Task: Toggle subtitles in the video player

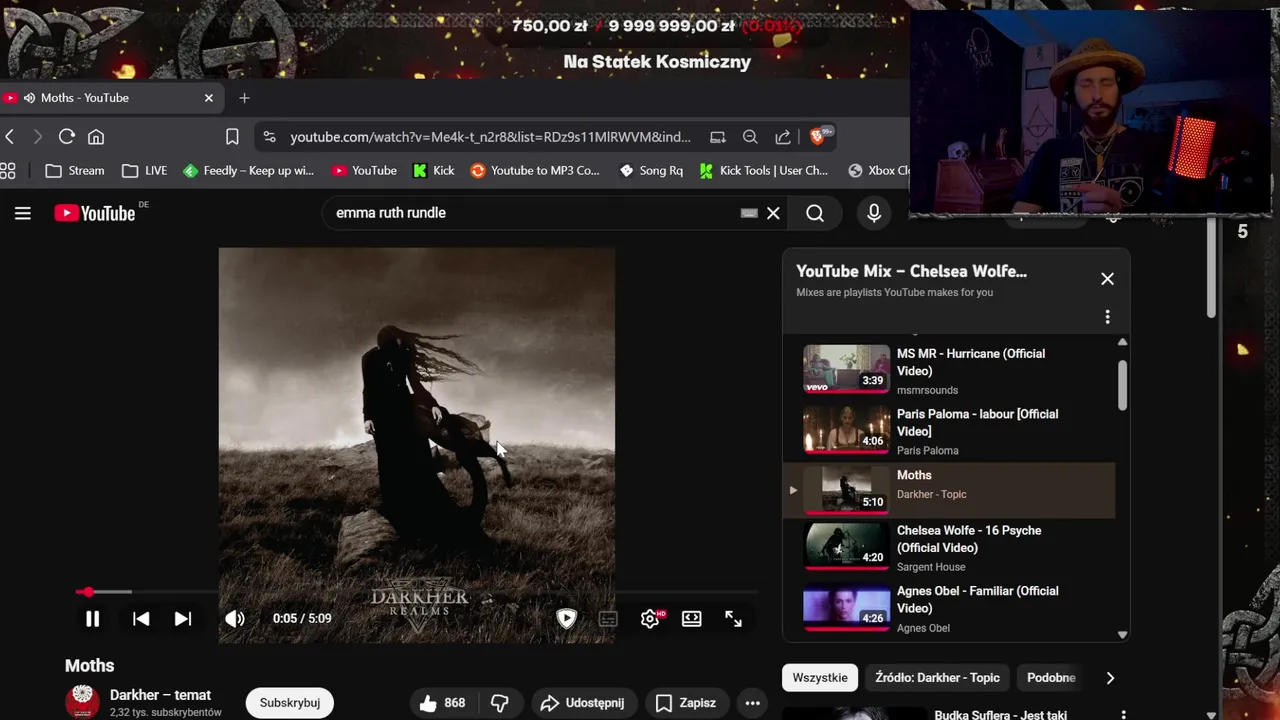Action: click(x=608, y=619)
